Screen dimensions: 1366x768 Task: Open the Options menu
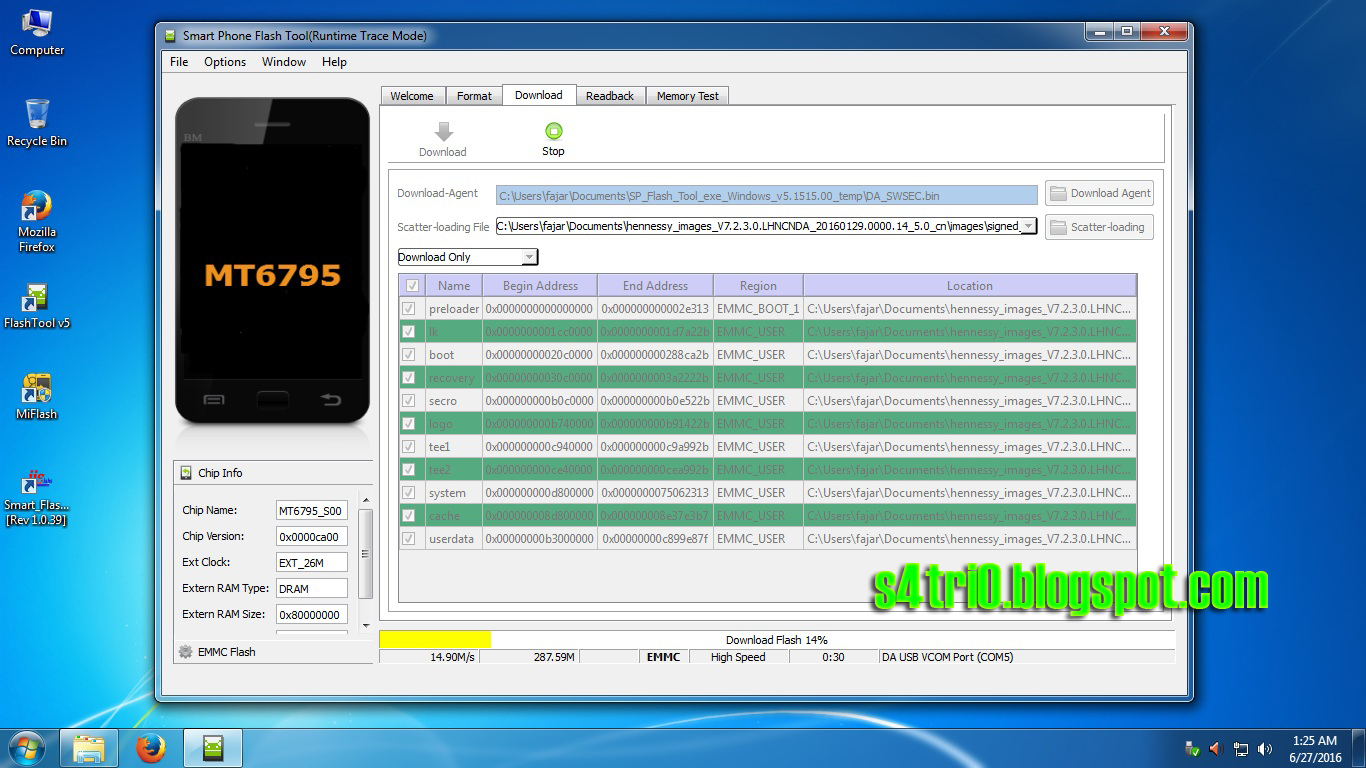(225, 62)
